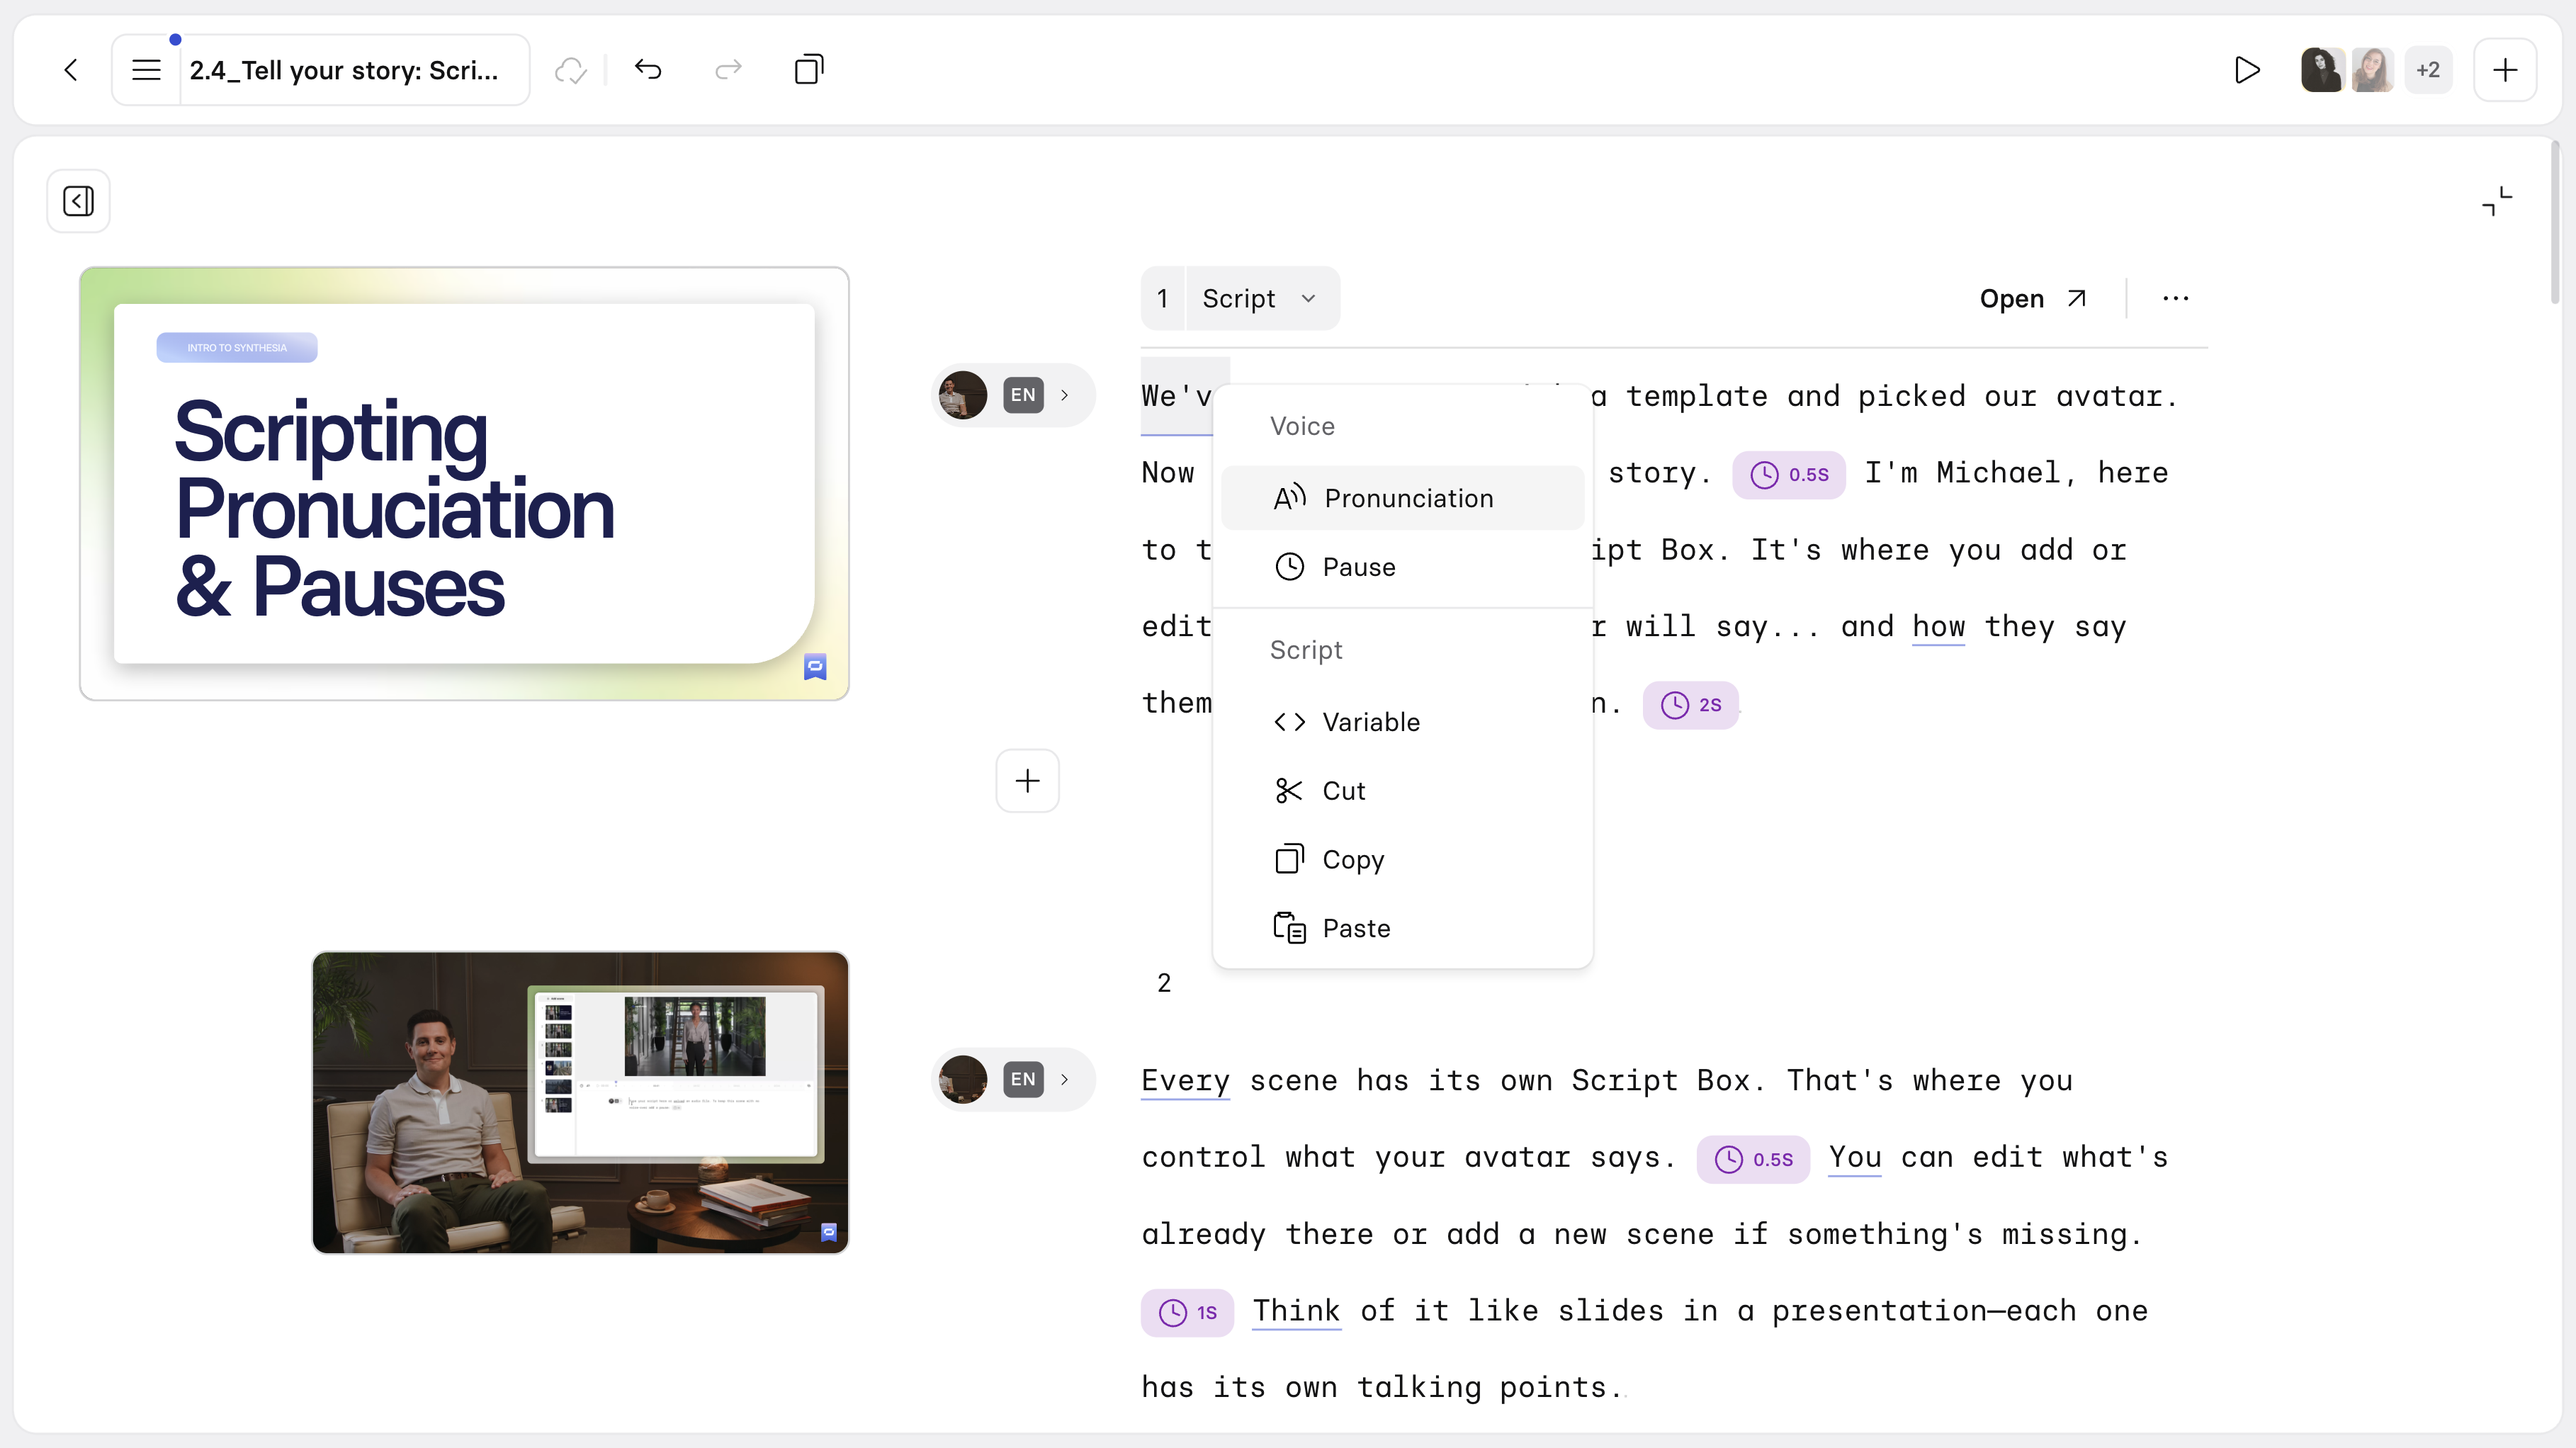This screenshot has height=1448, width=2576.
Task: Choose Pause in the Voice menu
Action: click(1357, 567)
